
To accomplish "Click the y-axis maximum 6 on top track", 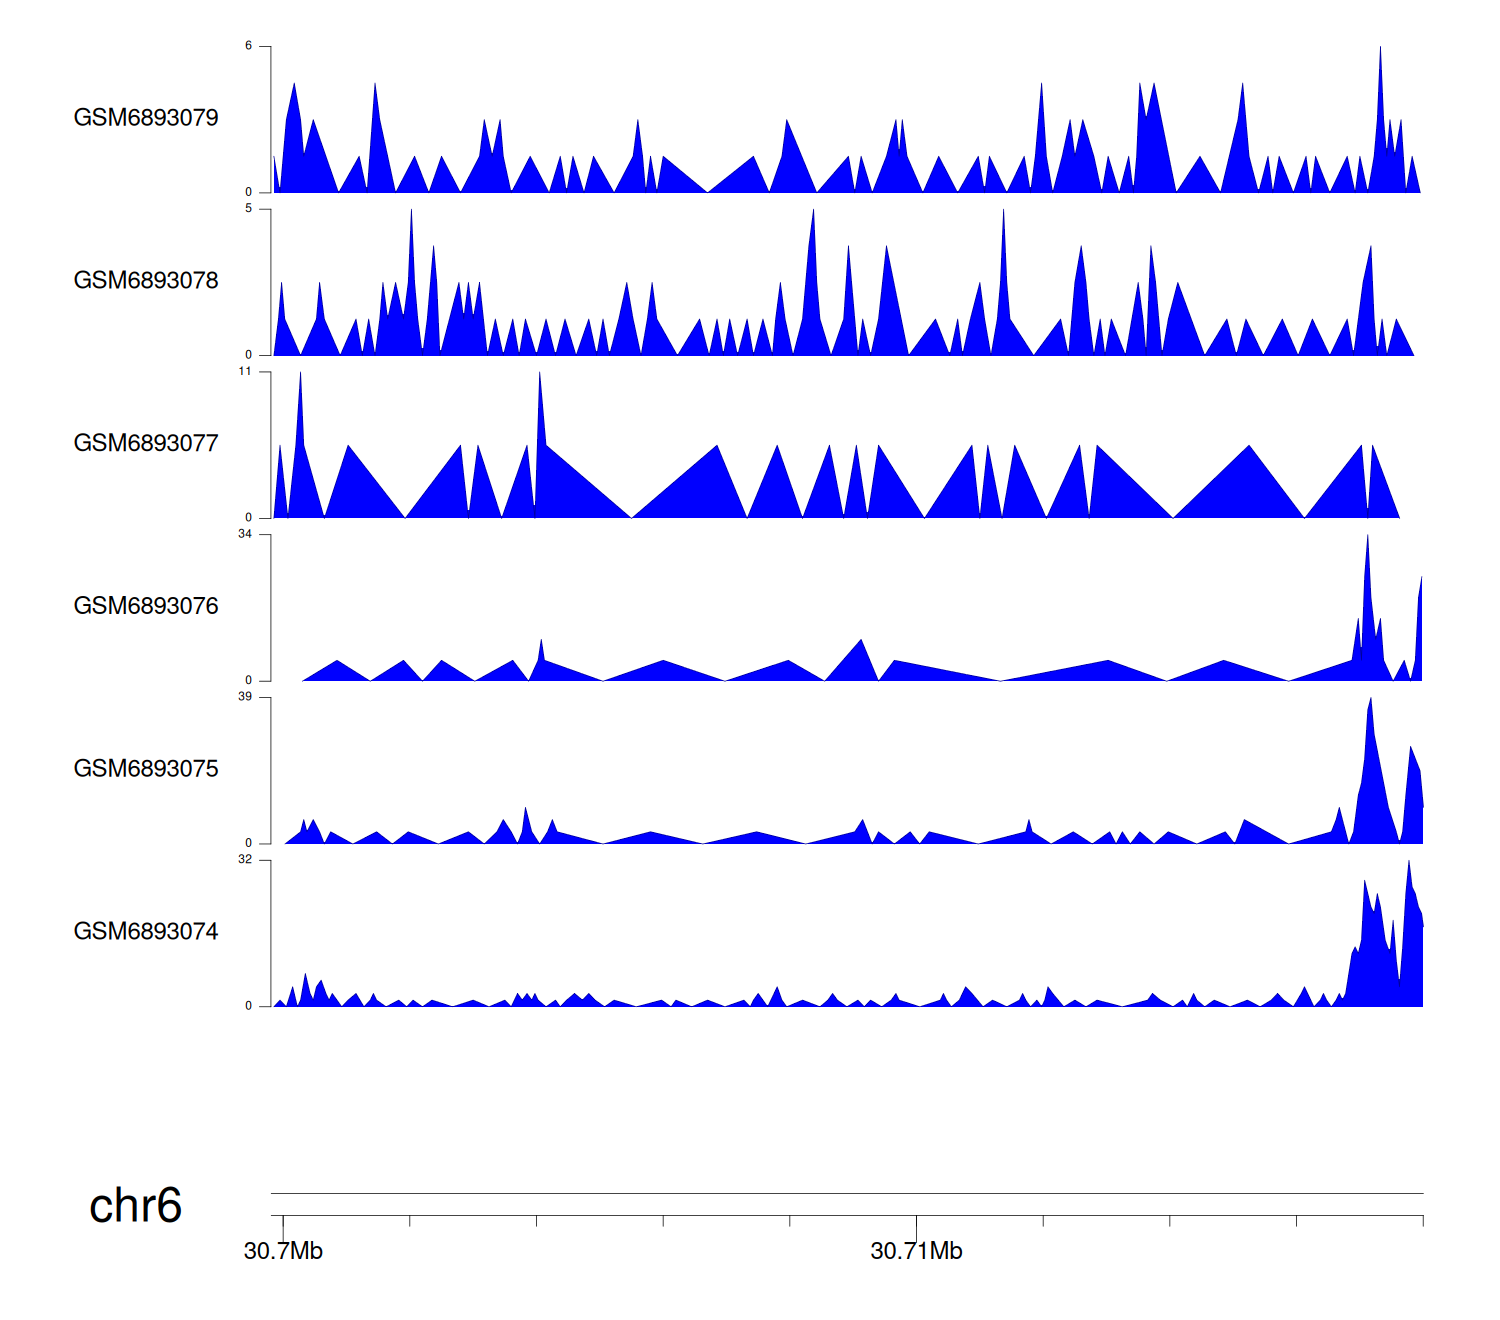I will tap(249, 46).
